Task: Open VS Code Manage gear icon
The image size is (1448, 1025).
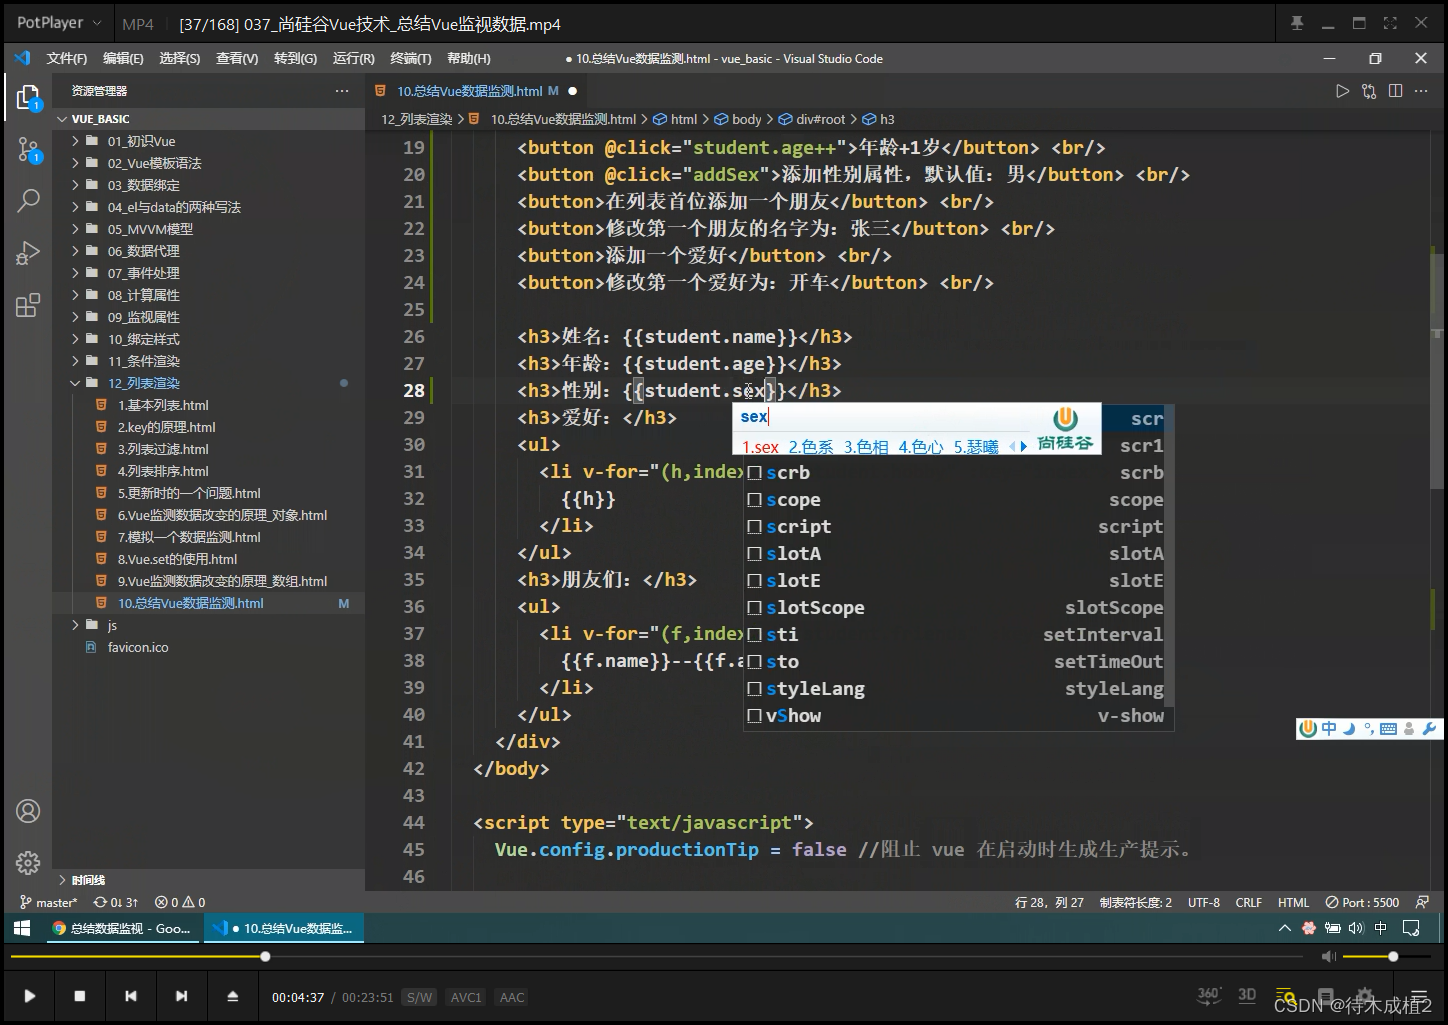Action: pos(28,862)
